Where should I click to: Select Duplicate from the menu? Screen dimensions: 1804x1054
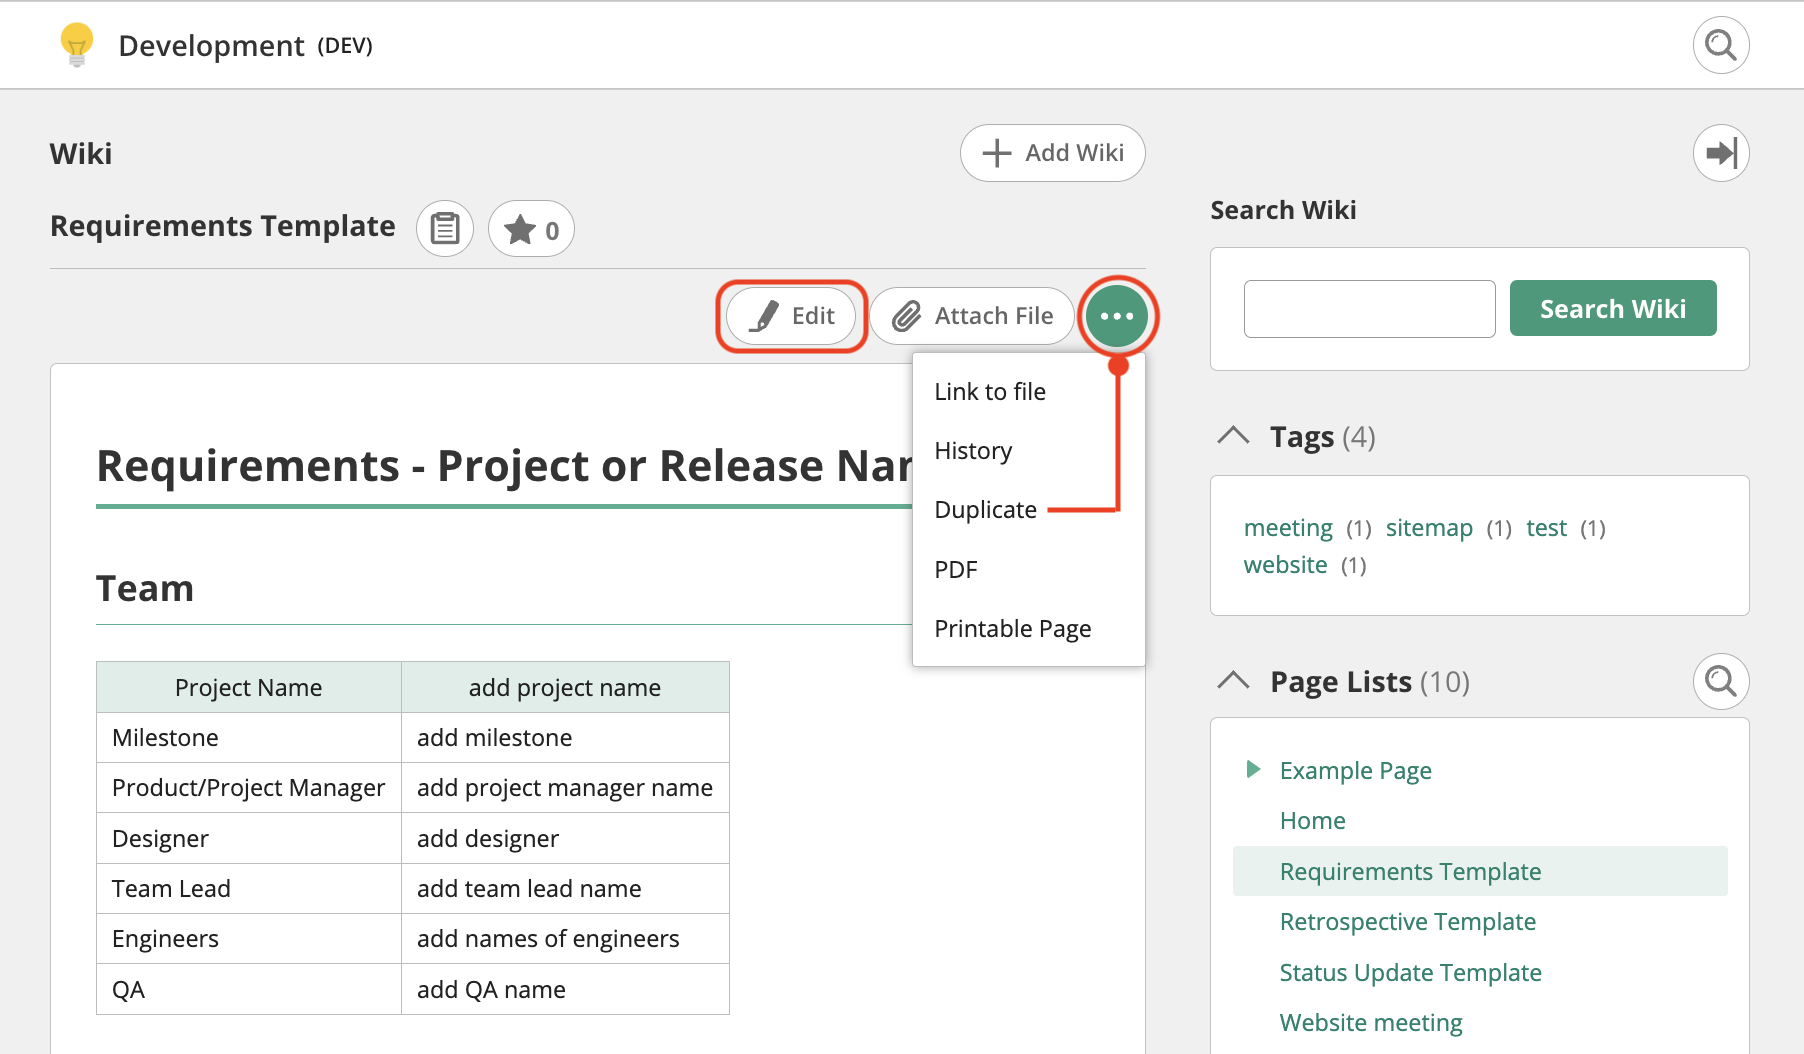tap(985, 510)
